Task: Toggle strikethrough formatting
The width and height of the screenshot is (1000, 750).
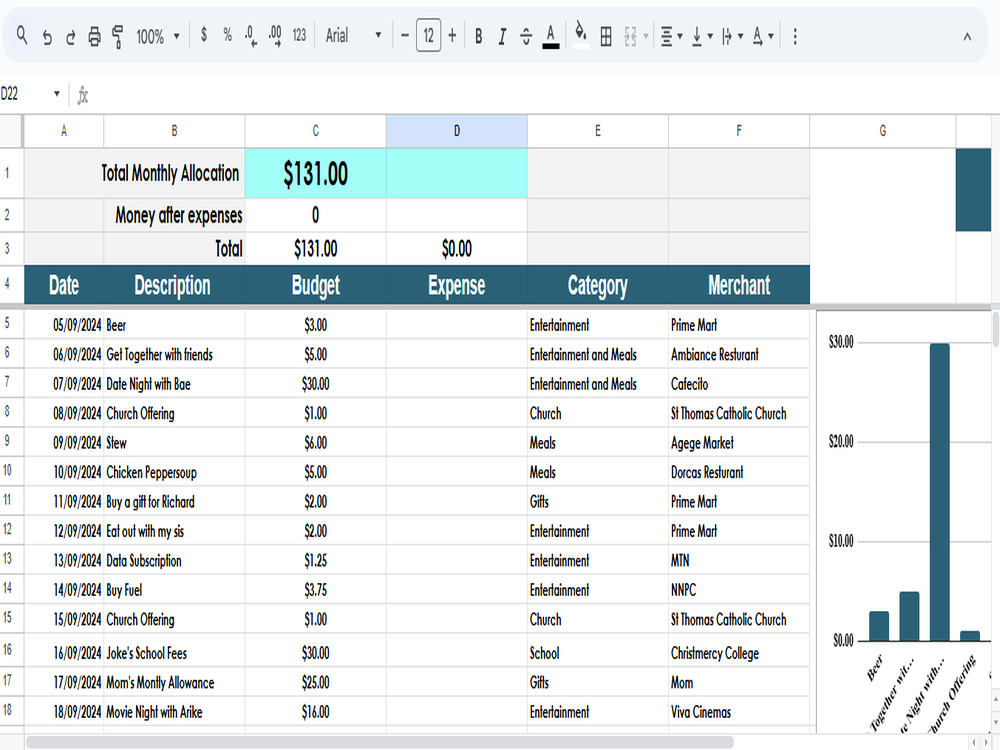Action: tap(526, 36)
